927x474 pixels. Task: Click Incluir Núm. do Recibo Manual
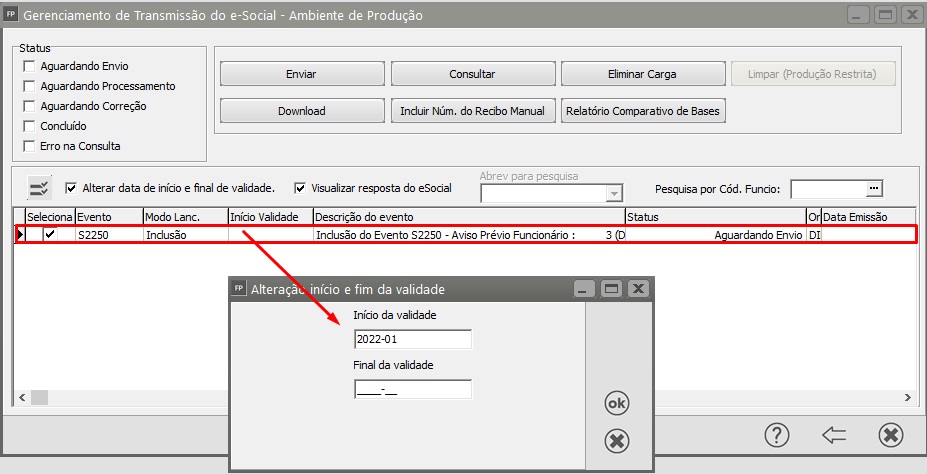tap(473, 111)
